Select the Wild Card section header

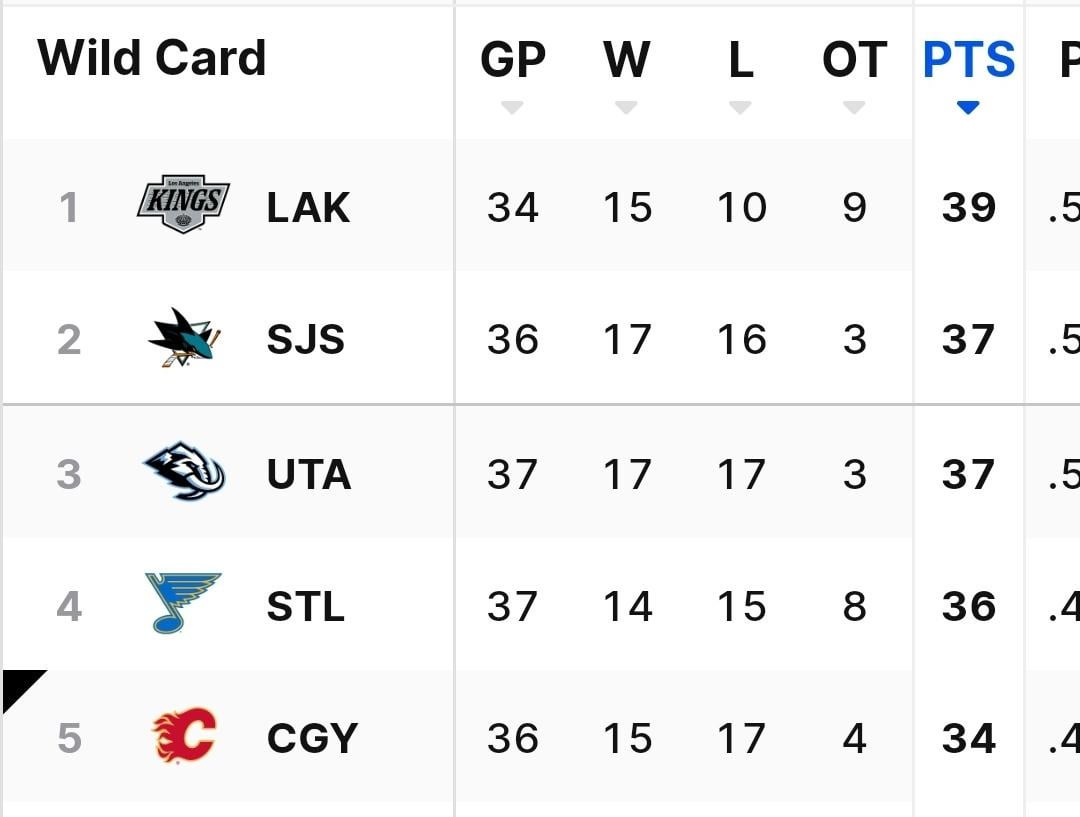[152, 57]
